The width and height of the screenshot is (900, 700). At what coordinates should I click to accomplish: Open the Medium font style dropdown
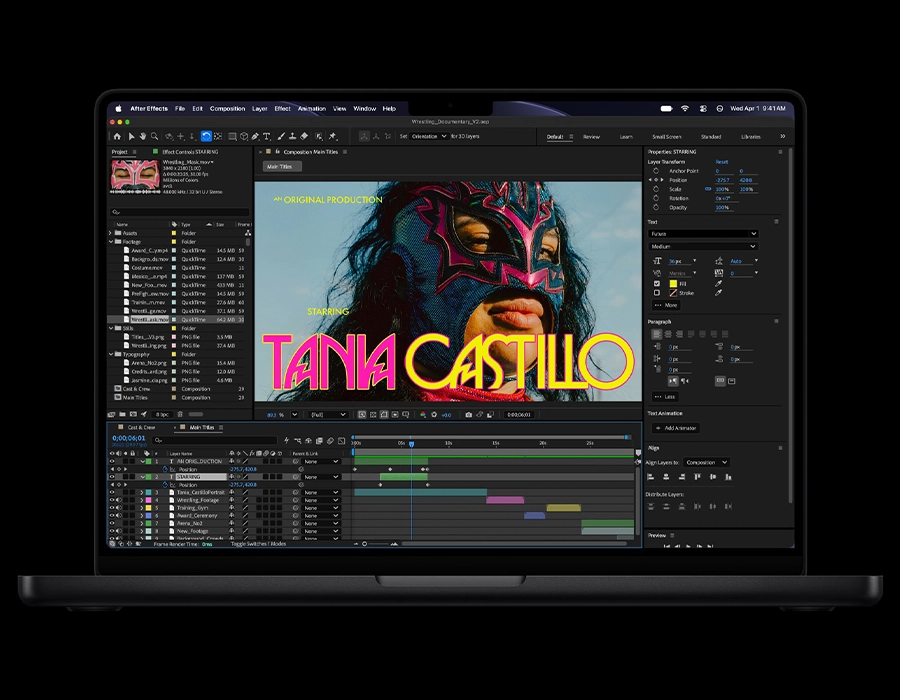703,246
